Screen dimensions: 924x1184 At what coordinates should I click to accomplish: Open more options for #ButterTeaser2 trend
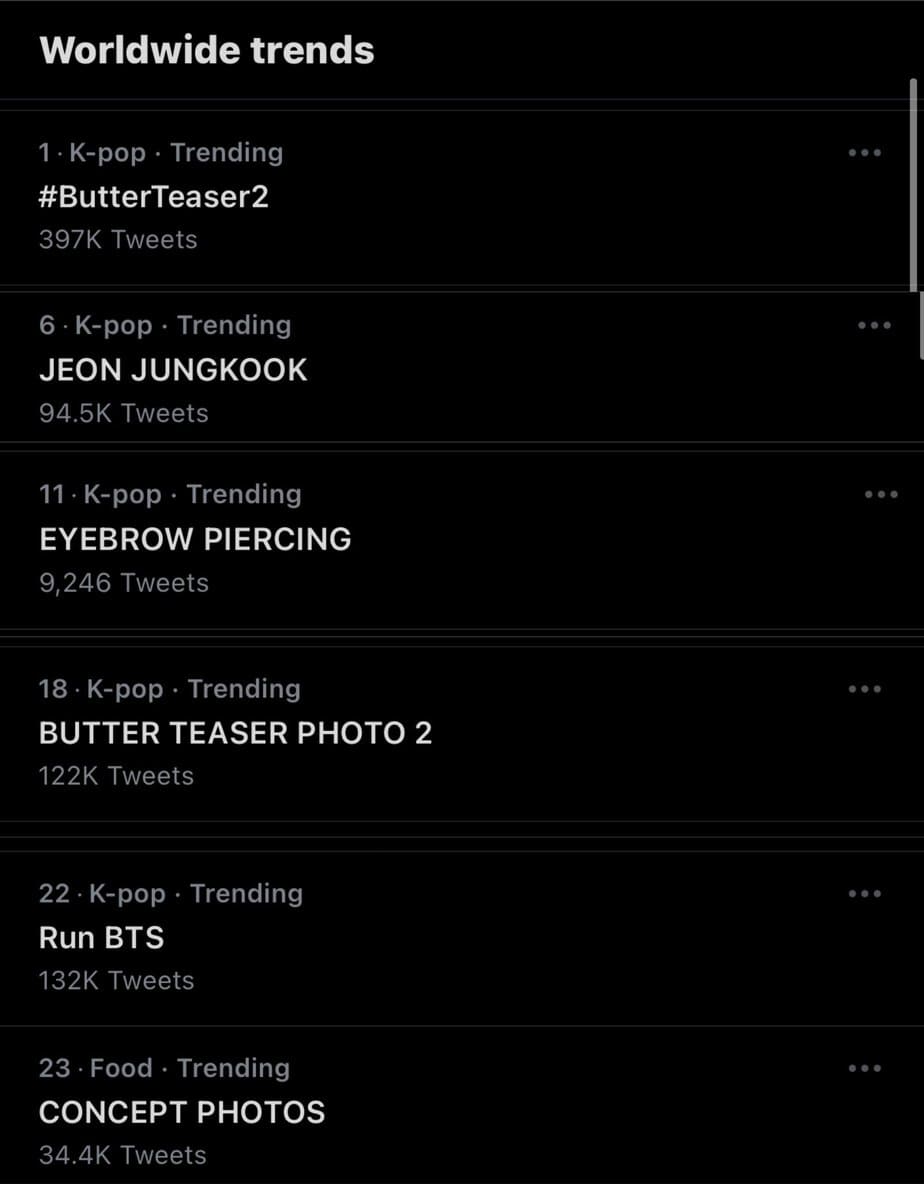click(864, 153)
